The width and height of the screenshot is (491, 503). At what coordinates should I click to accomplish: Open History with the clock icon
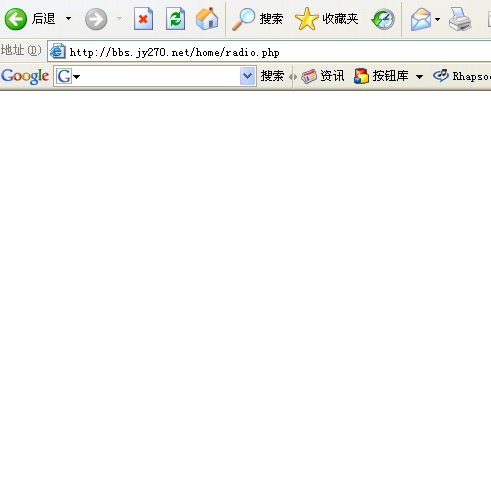point(383,19)
